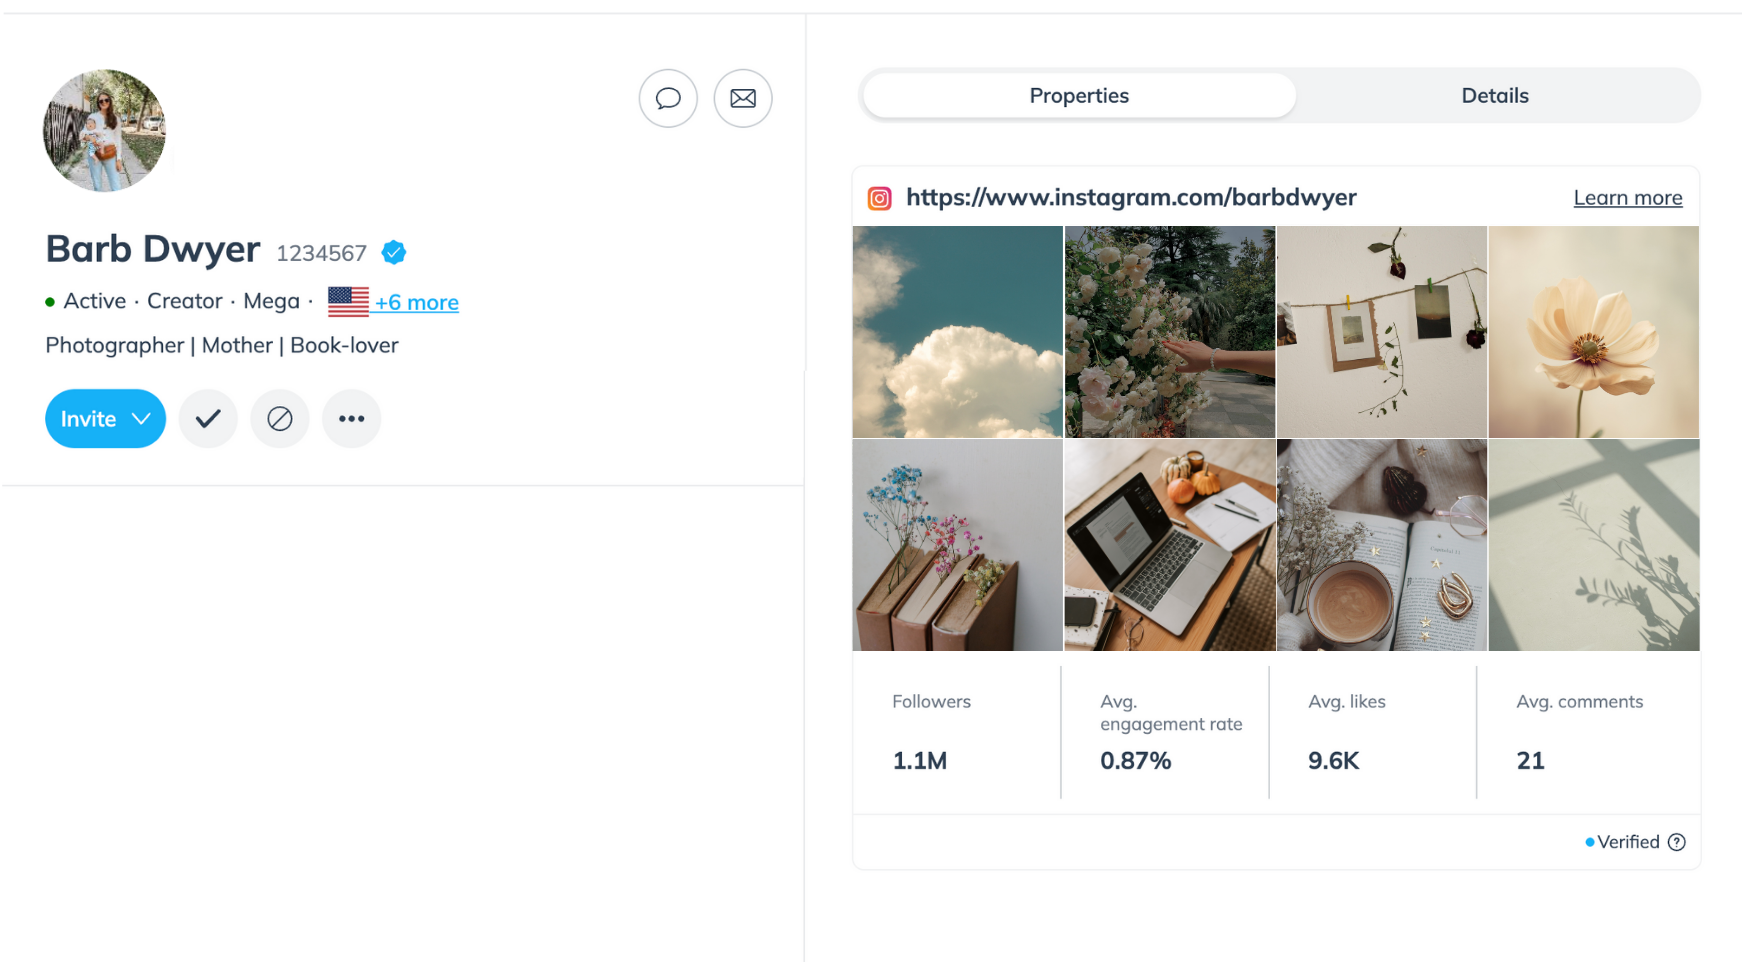Expand the +6 more countries list
The height and width of the screenshot is (962, 1743).
pos(416,302)
